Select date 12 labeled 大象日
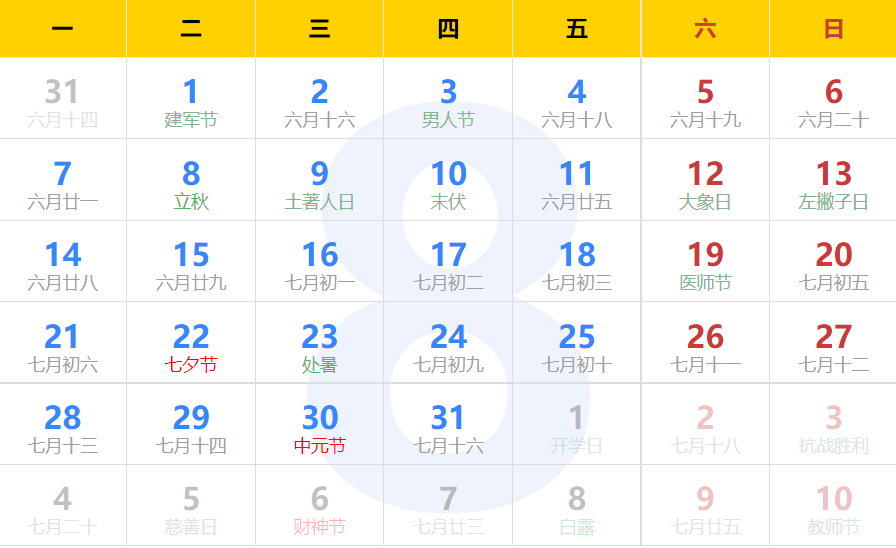The height and width of the screenshot is (548, 896). click(705, 180)
